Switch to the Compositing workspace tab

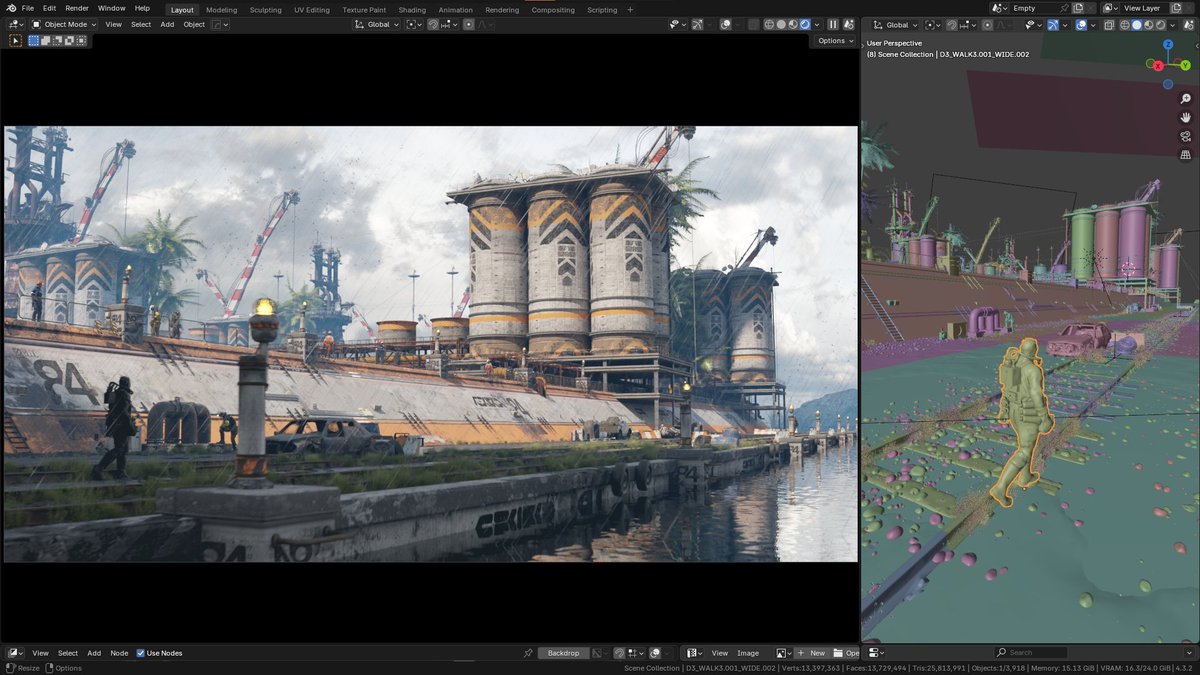(x=553, y=9)
